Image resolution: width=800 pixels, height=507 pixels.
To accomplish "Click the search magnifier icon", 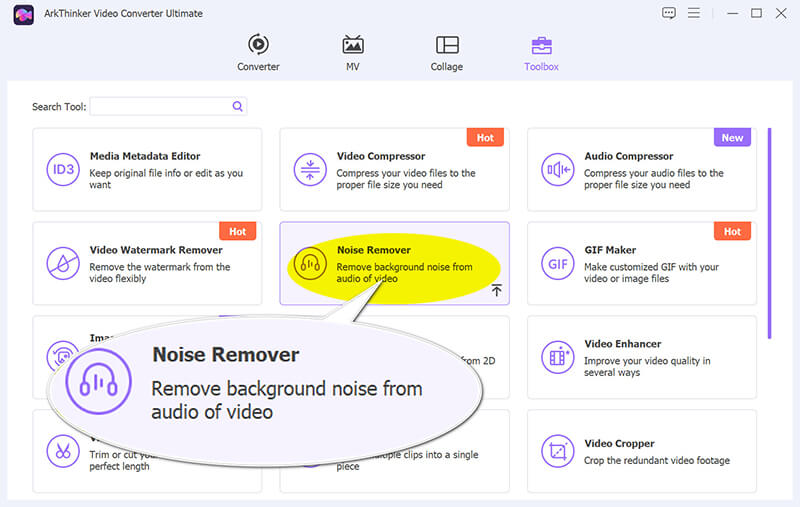I will 237,106.
